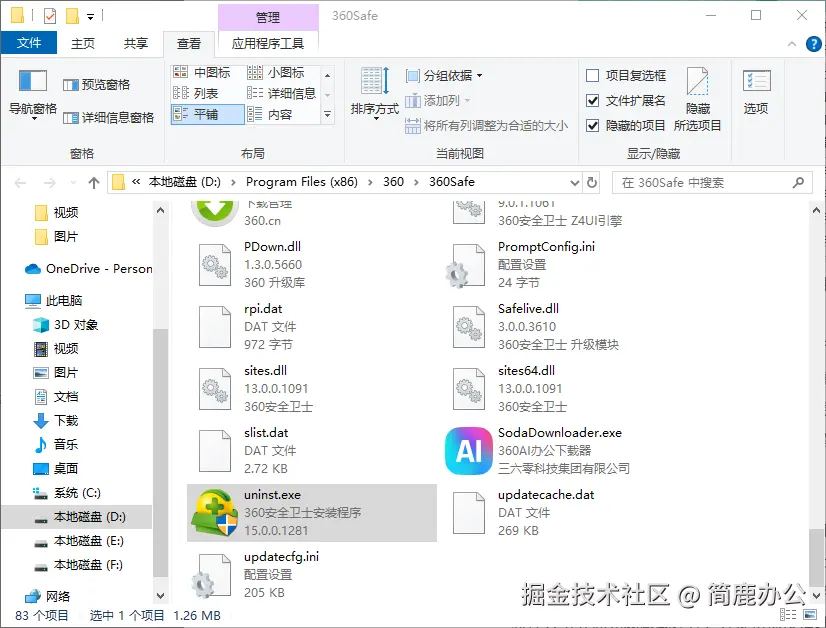826x628 pixels.
Task: Open local disk (E:) in sidebar
Action: 79,541
